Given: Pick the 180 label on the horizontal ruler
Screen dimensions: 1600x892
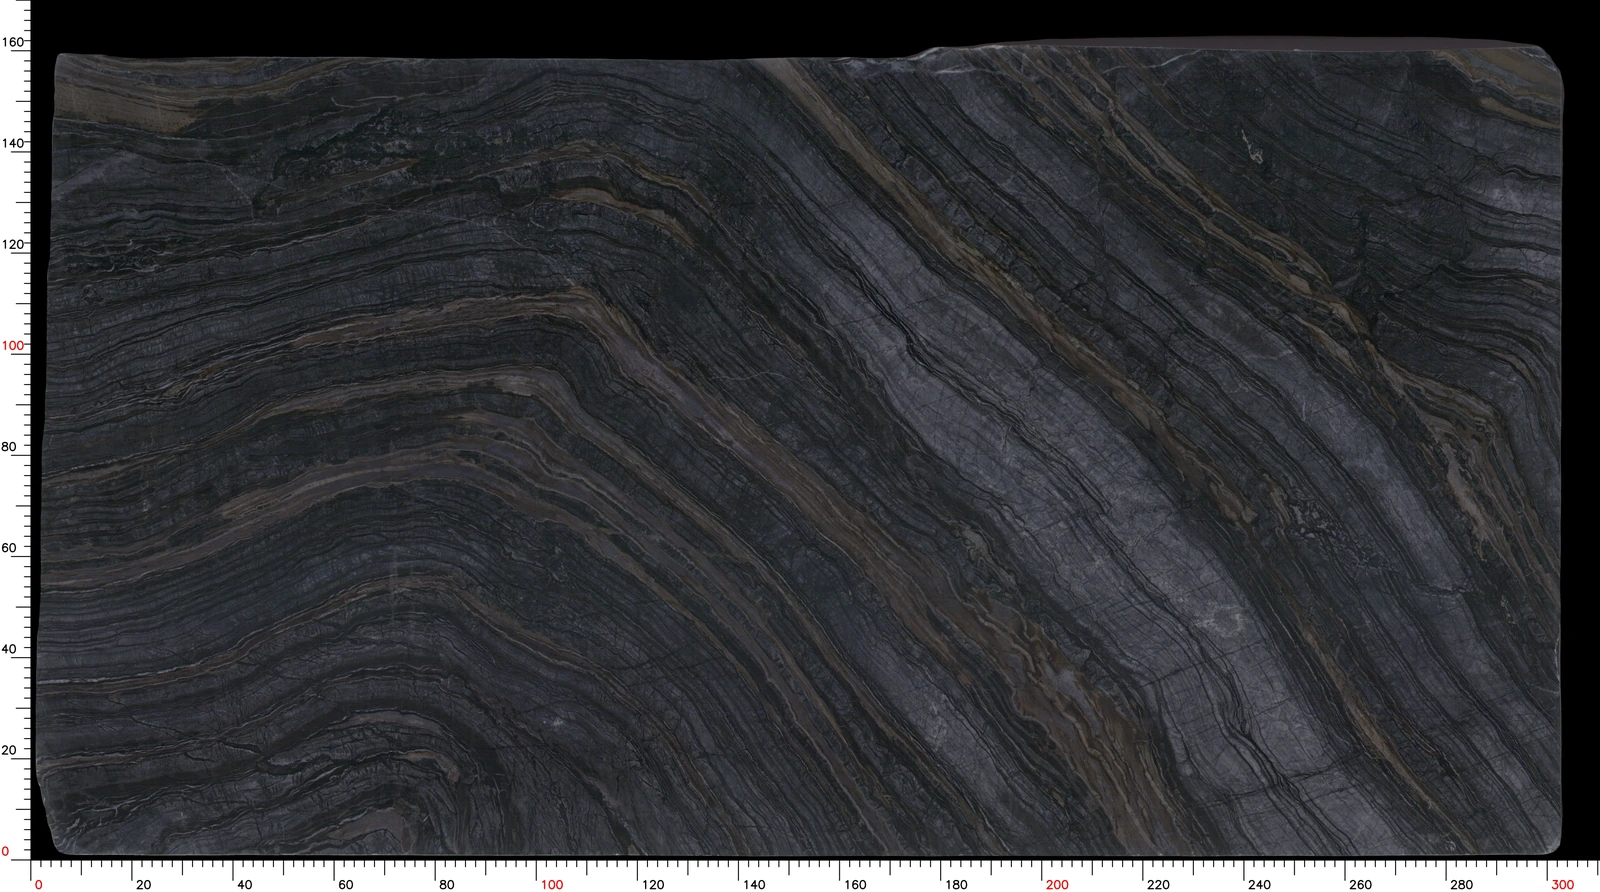Looking at the screenshot, I should coord(956,884).
